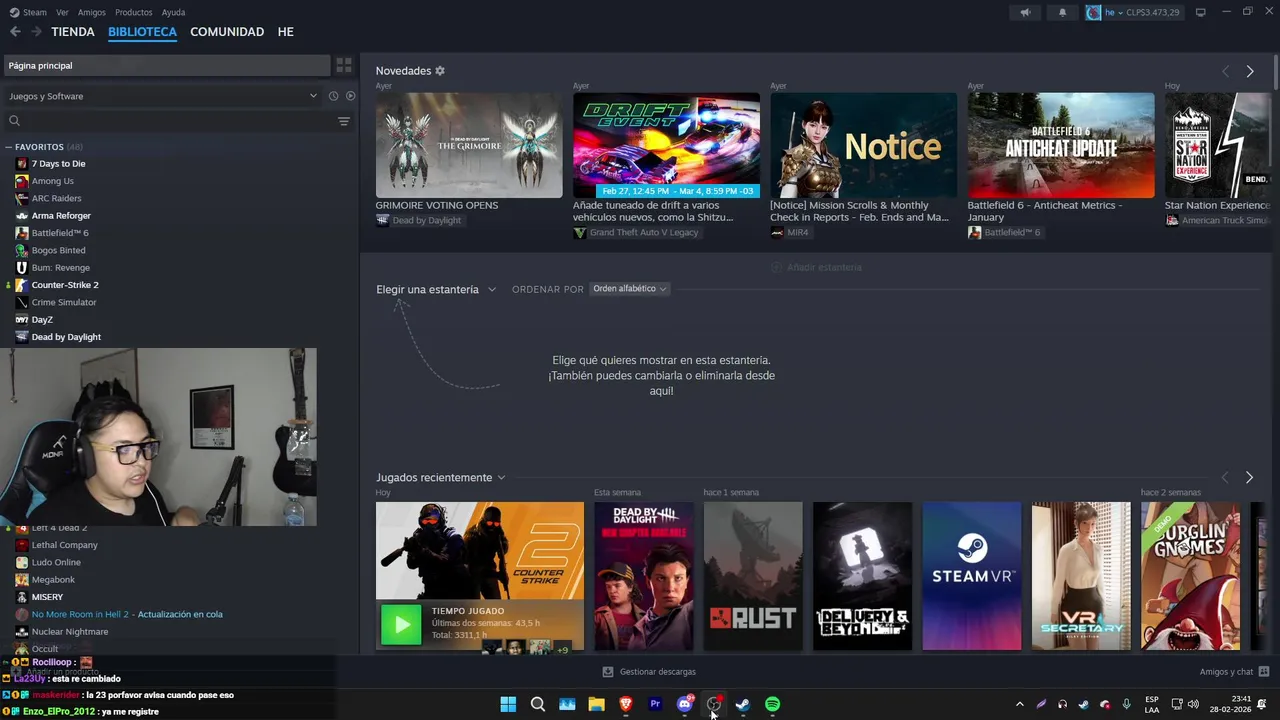This screenshot has width=1280, height=720.
Task: Open the Amigos menu
Action: point(92,12)
